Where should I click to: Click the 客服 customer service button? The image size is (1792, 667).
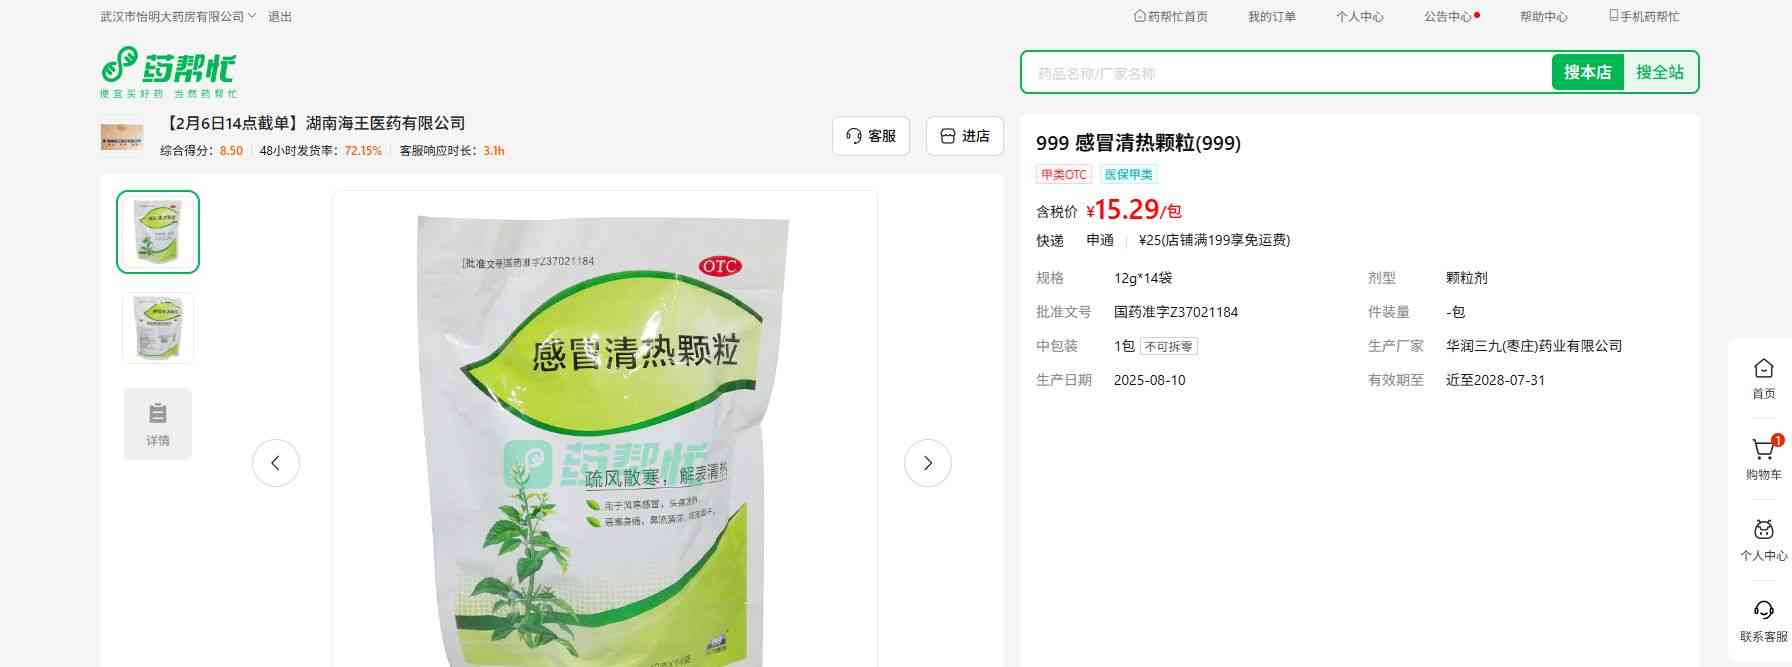click(871, 136)
